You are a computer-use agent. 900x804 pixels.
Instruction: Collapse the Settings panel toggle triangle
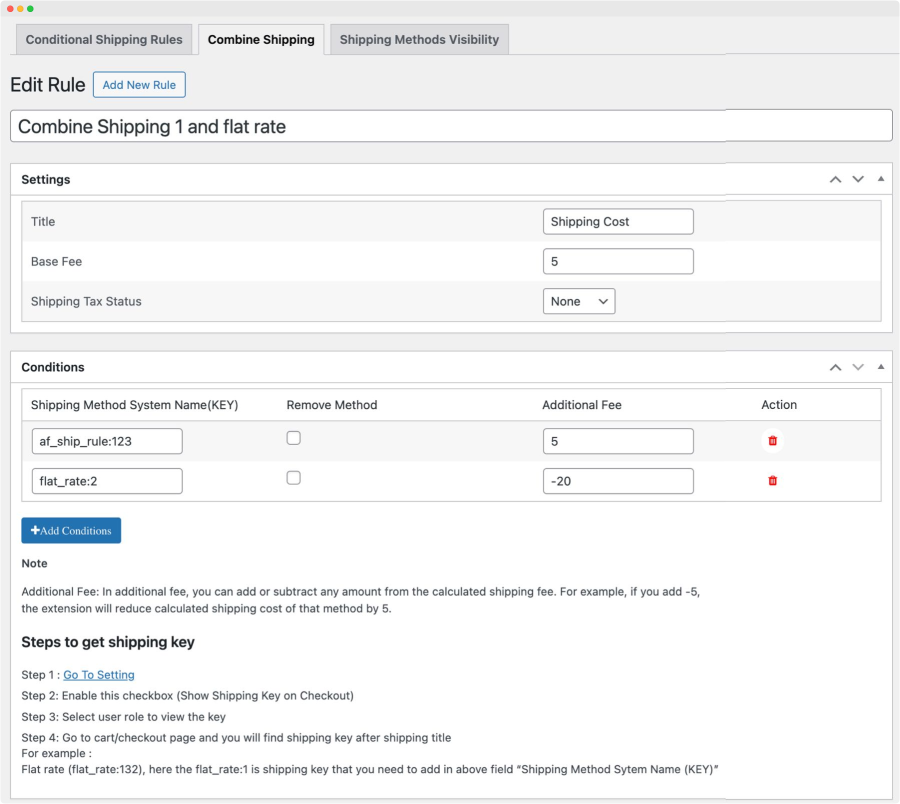tap(880, 179)
